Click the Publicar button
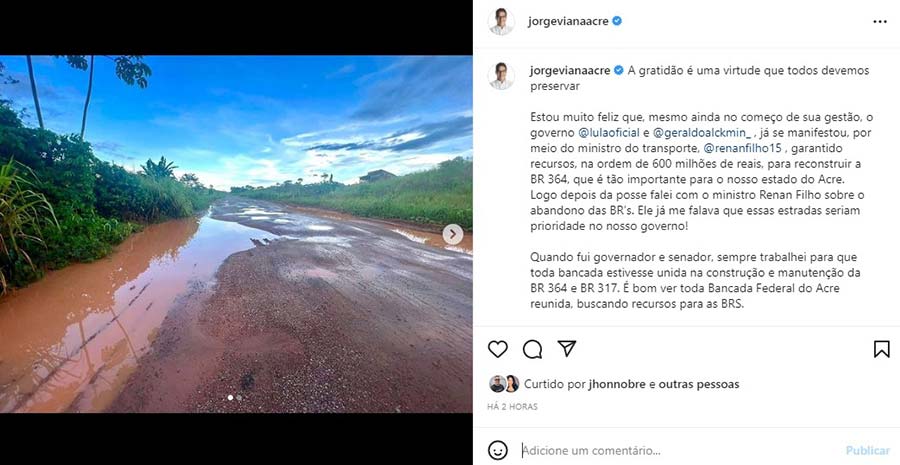 [868, 451]
